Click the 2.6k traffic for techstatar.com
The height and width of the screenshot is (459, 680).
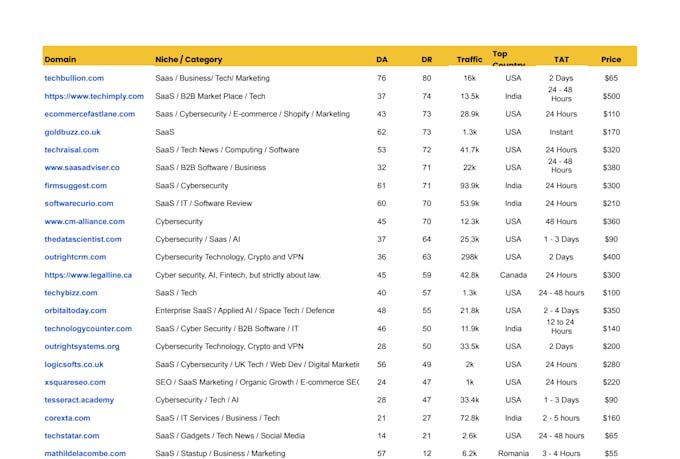tap(470, 436)
